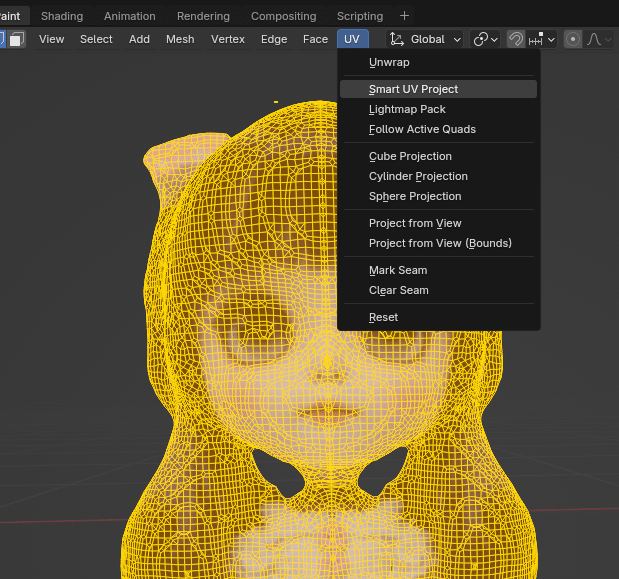This screenshot has width=619, height=579.
Task: Choose Project from View (Bounds)
Action: (x=438, y=244)
